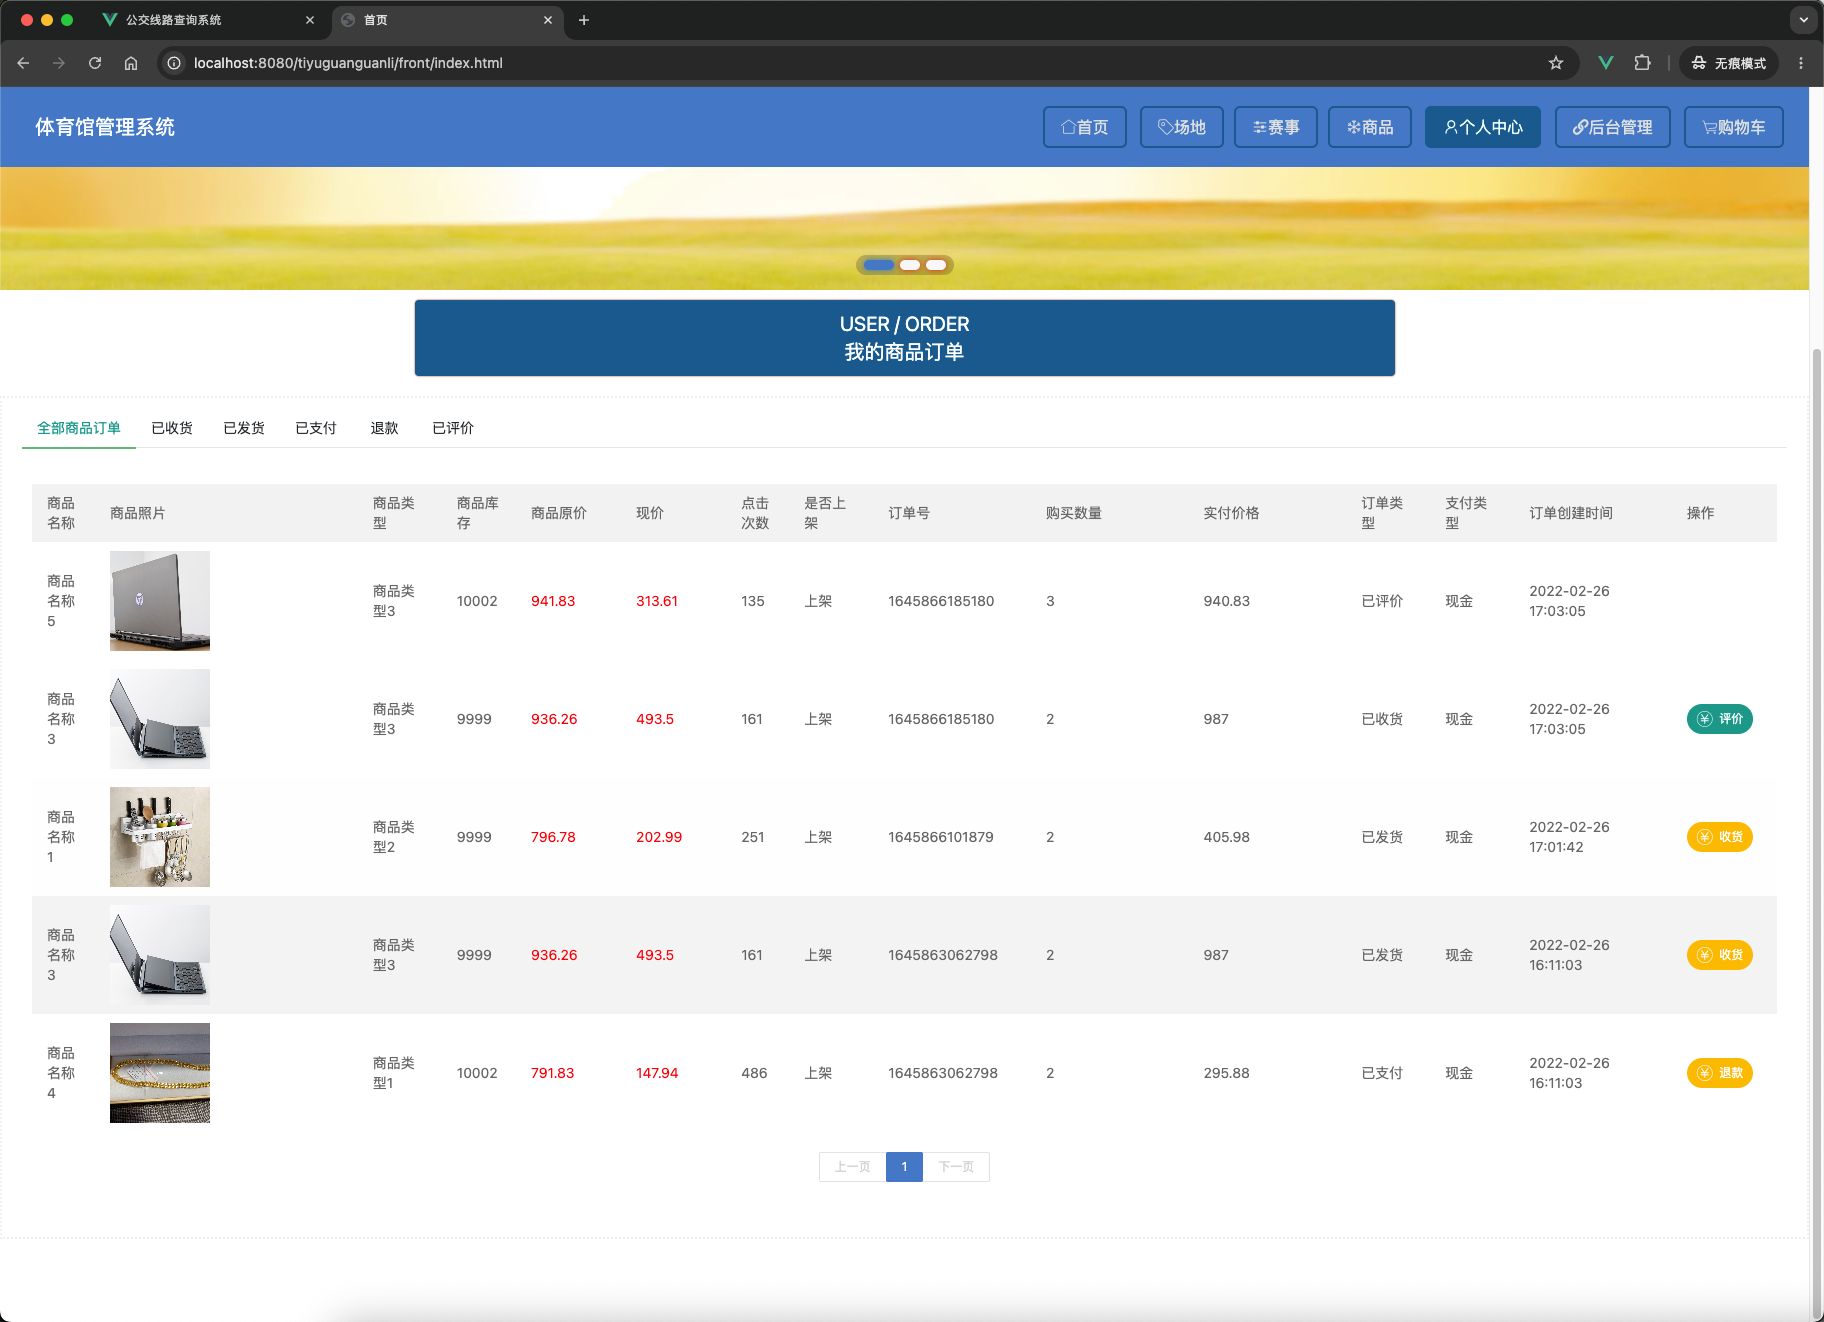
Task: Open 个人中心 navigation item
Action: [1483, 127]
